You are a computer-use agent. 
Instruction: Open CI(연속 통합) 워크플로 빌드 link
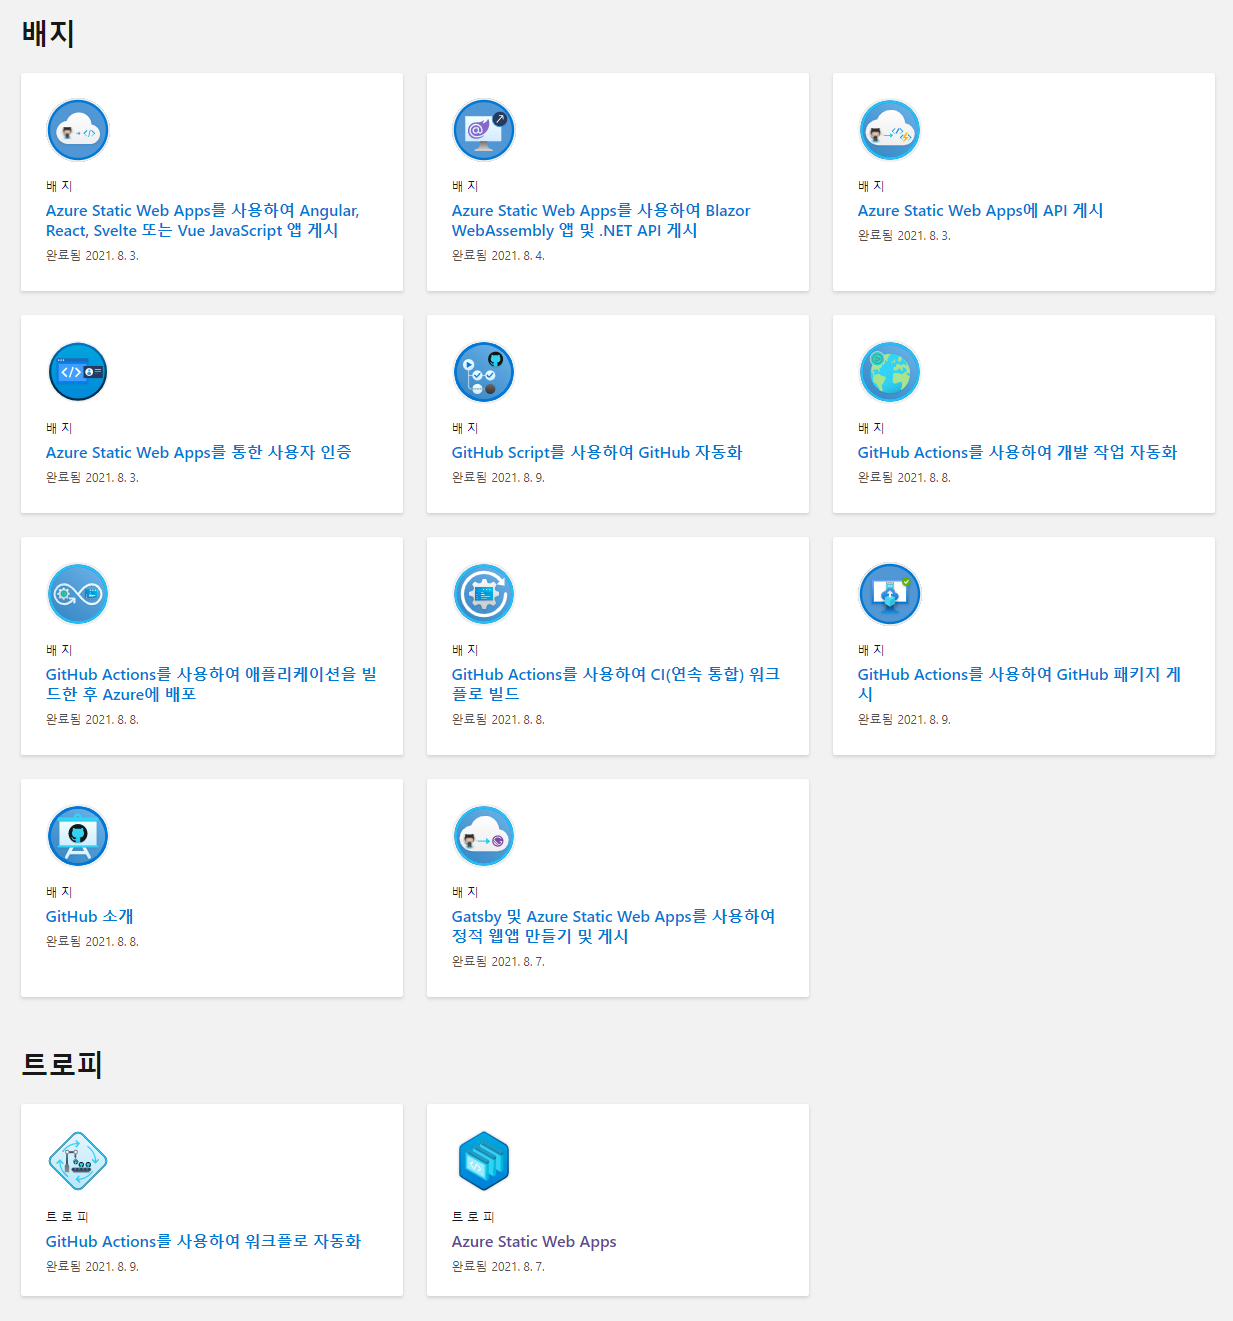(x=616, y=684)
